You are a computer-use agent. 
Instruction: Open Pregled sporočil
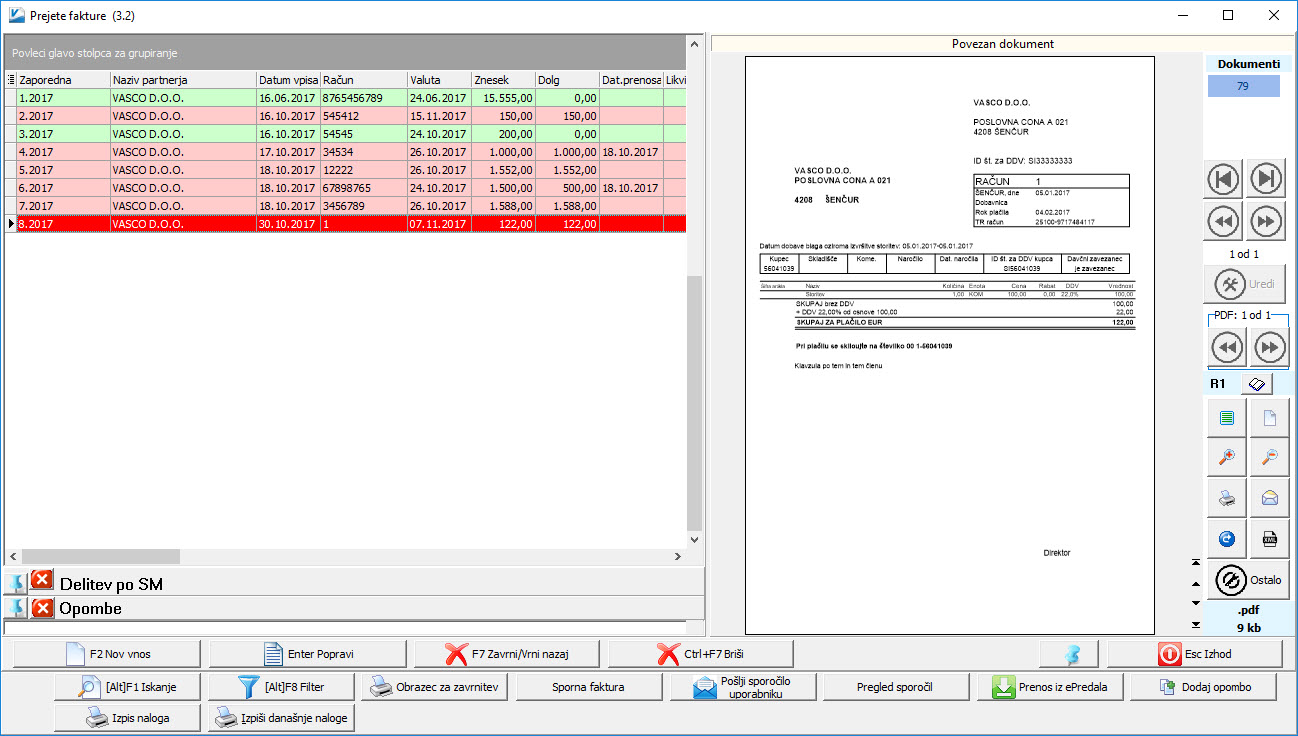(x=895, y=687)
